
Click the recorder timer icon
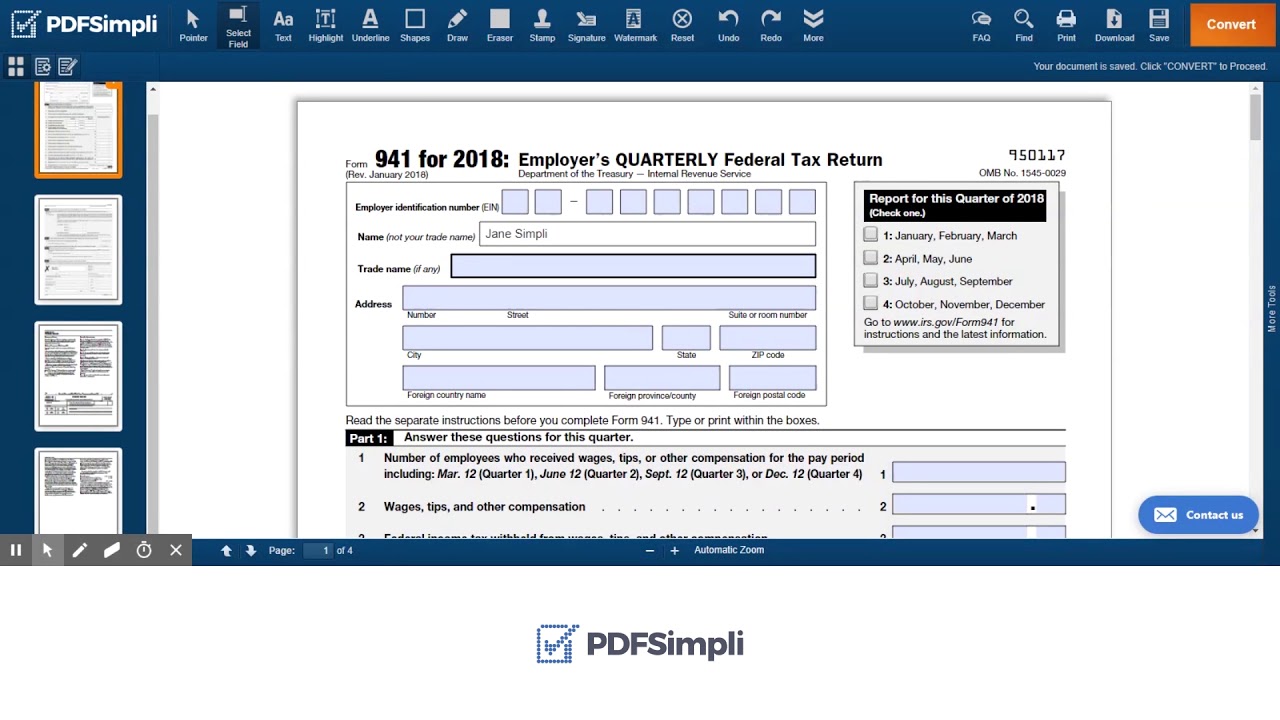(144, 550)
